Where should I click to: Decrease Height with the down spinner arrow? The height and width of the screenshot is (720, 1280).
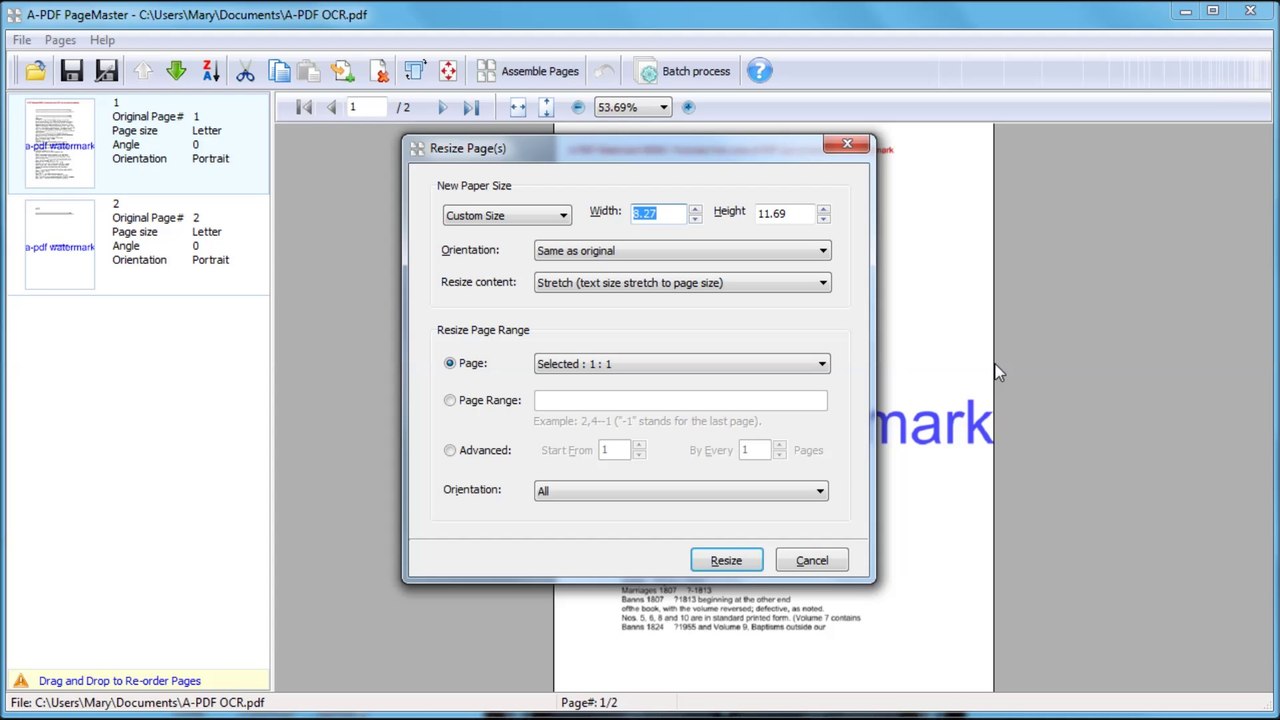click(x=823, y=218)
